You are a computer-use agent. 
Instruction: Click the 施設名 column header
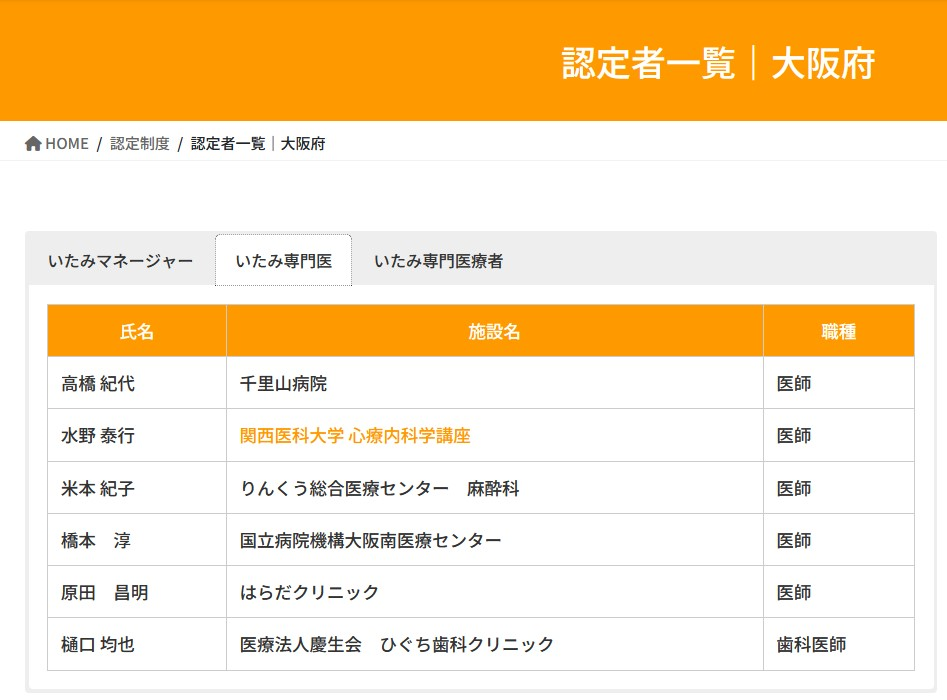[495, 331]
